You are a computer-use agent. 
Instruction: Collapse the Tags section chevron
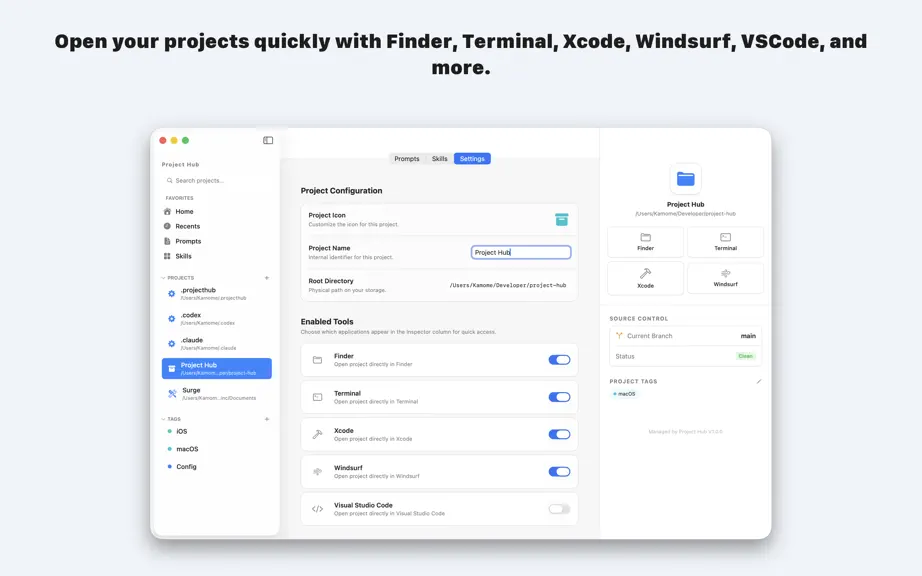click(163, 419)
